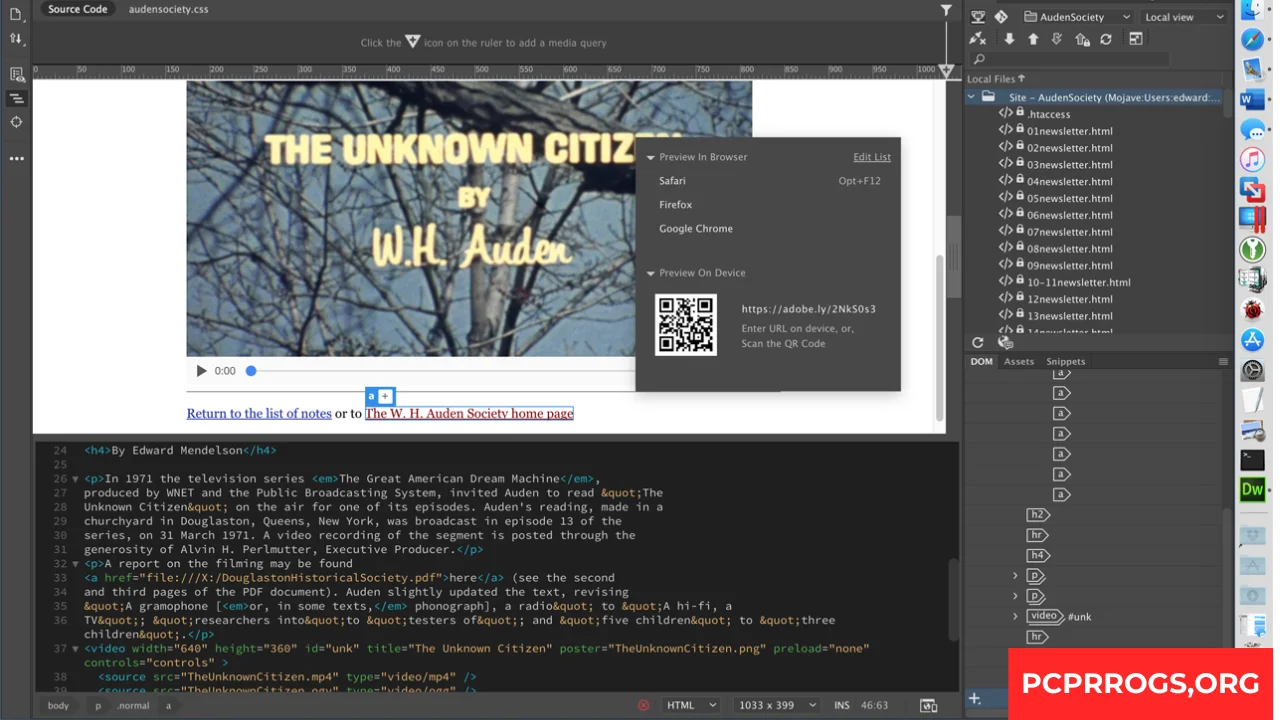Image resolution: width=1280 pixels, height=720 pixels.
Task: Open the Music app in the Dock
Action: [x=1252, y=160]
